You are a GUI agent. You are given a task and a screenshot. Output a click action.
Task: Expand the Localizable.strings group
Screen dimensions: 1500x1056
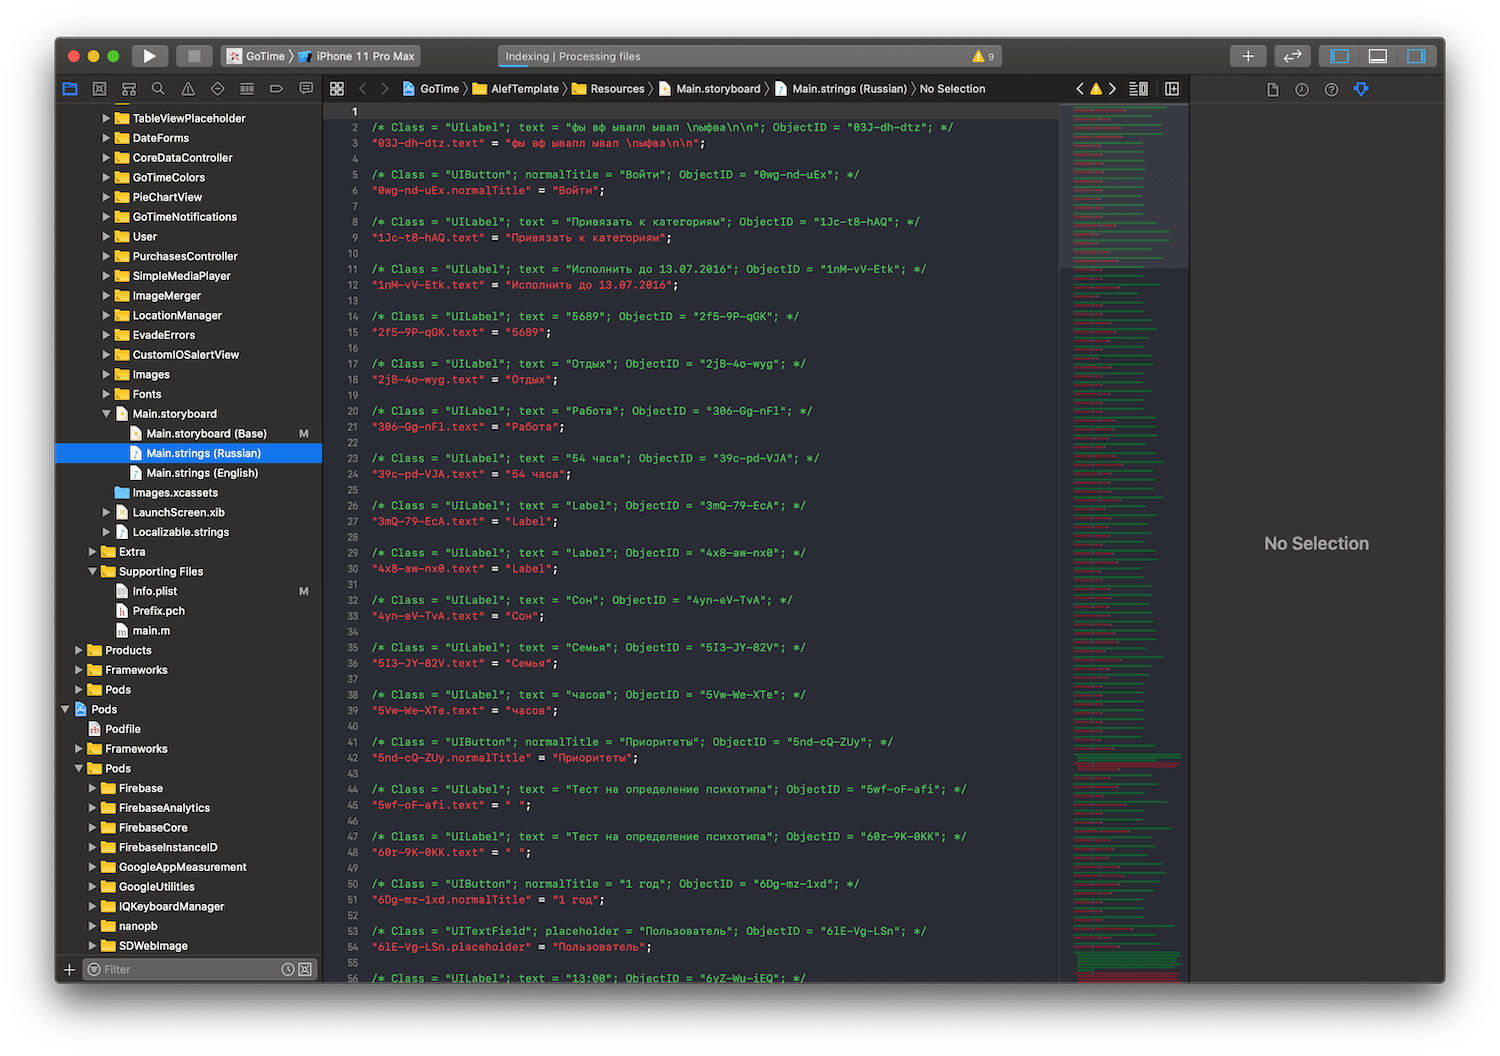(107, 532)
